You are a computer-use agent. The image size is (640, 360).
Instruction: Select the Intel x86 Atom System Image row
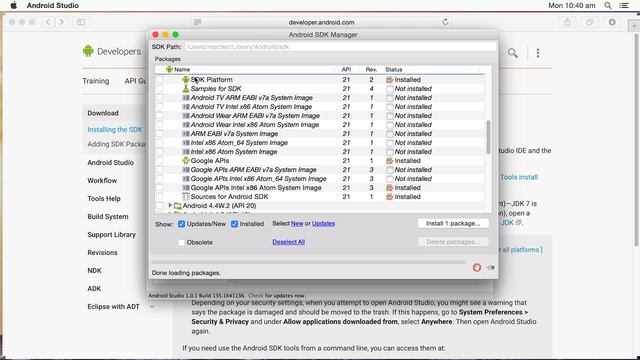coord(320,151)
